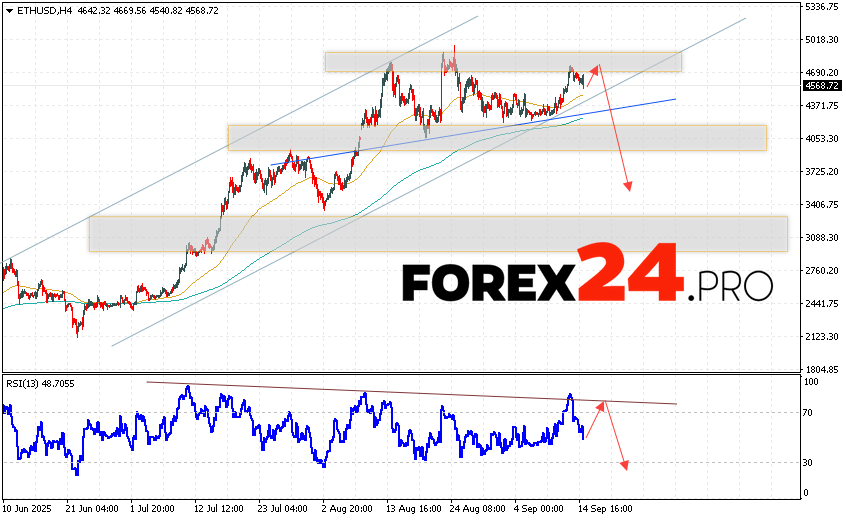The width and height of the screenshot is (846, 520).
Task: Click the RSI 100 level label
Action: pos(809,382)
